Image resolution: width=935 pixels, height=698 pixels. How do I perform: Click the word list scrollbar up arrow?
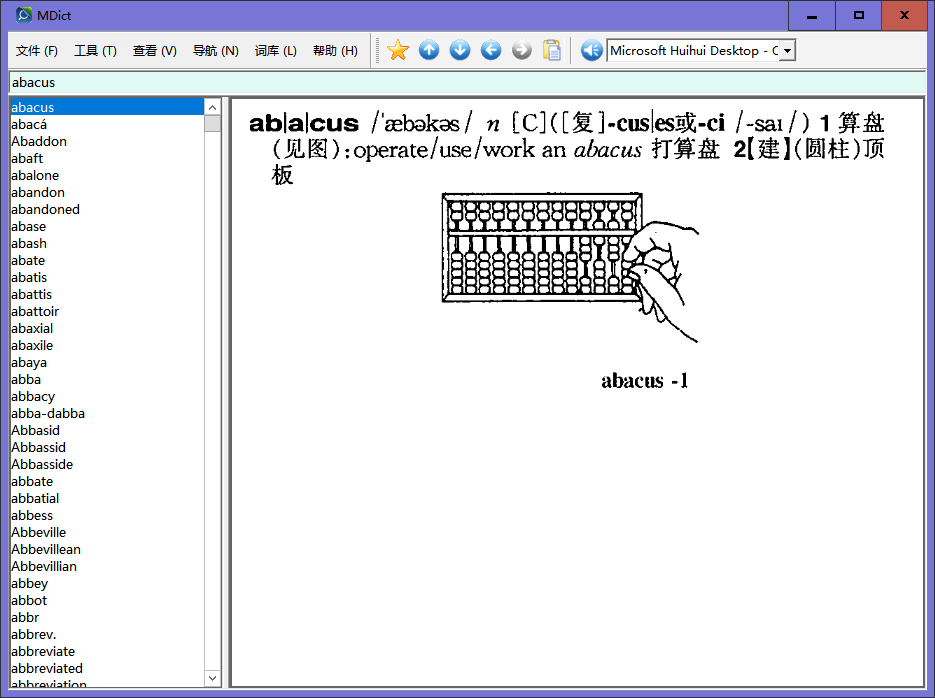point(212,107)
